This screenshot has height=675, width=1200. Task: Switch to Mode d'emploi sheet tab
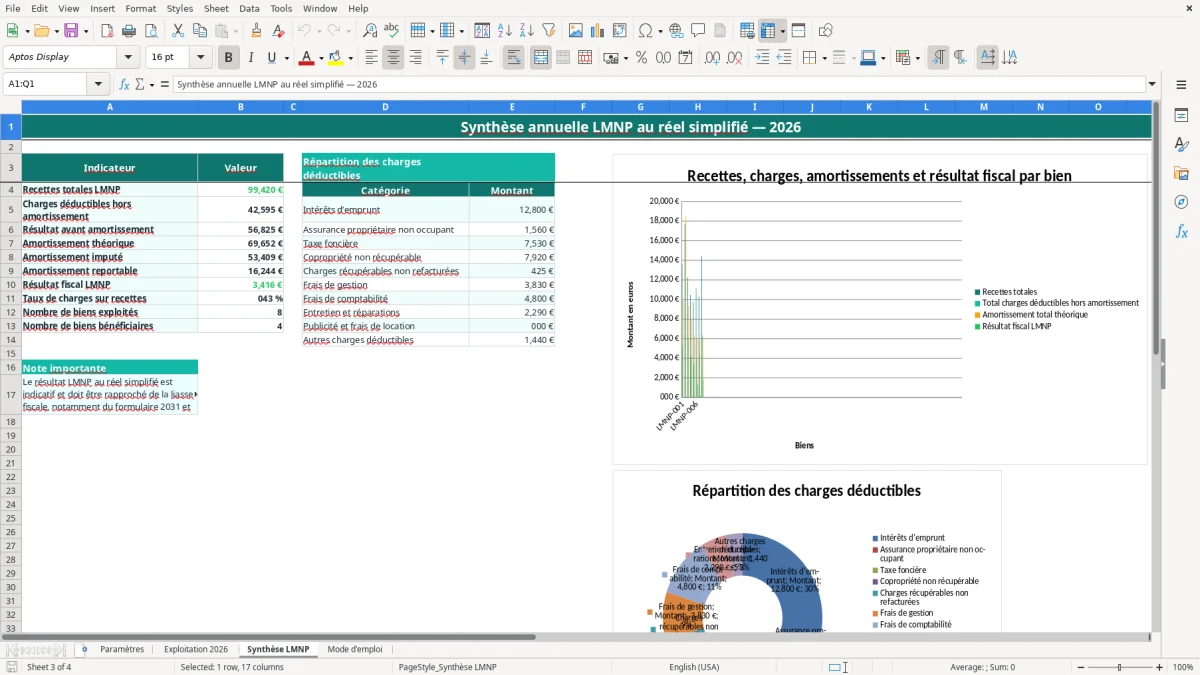coord(355,650)
